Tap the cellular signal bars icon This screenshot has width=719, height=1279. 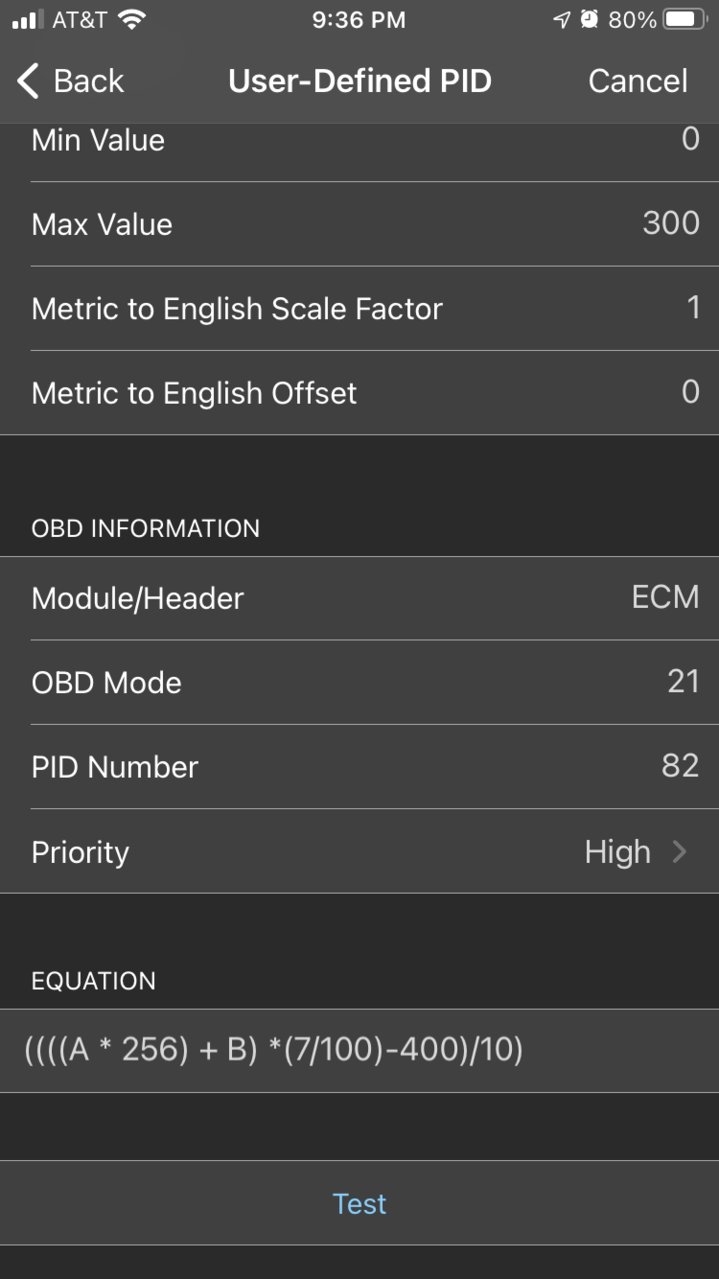(x=28, y=20)
